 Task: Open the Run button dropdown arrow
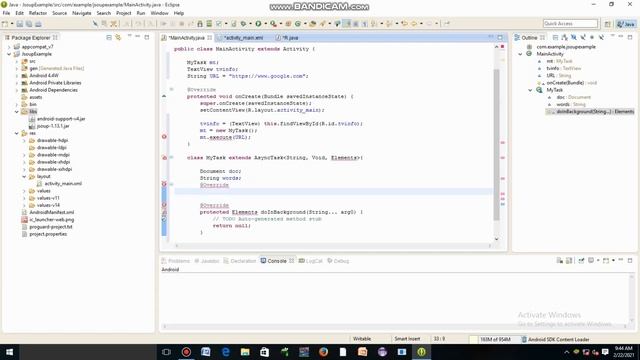[x=265, y=24]
